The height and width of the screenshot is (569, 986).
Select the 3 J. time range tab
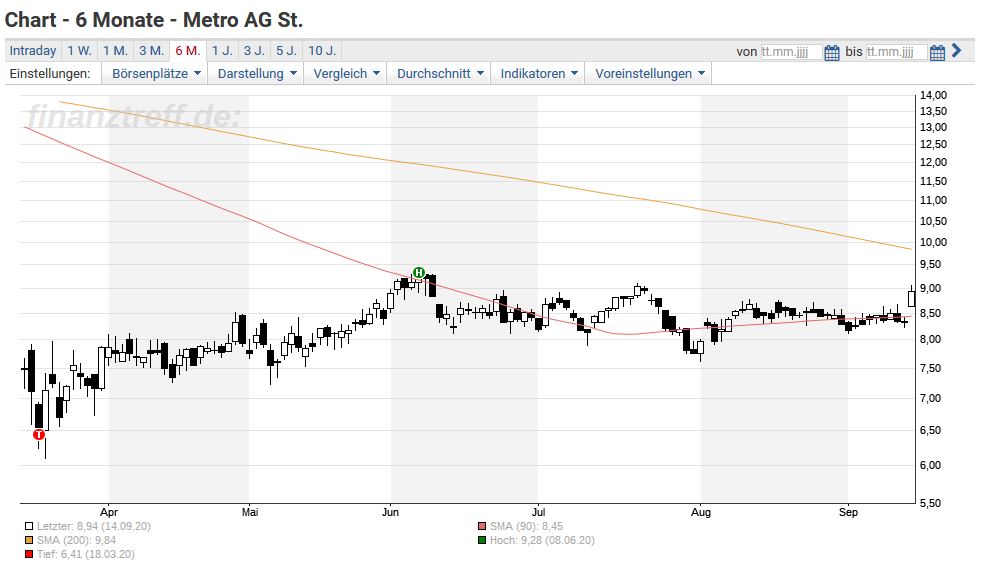click(x=254, y=51)
